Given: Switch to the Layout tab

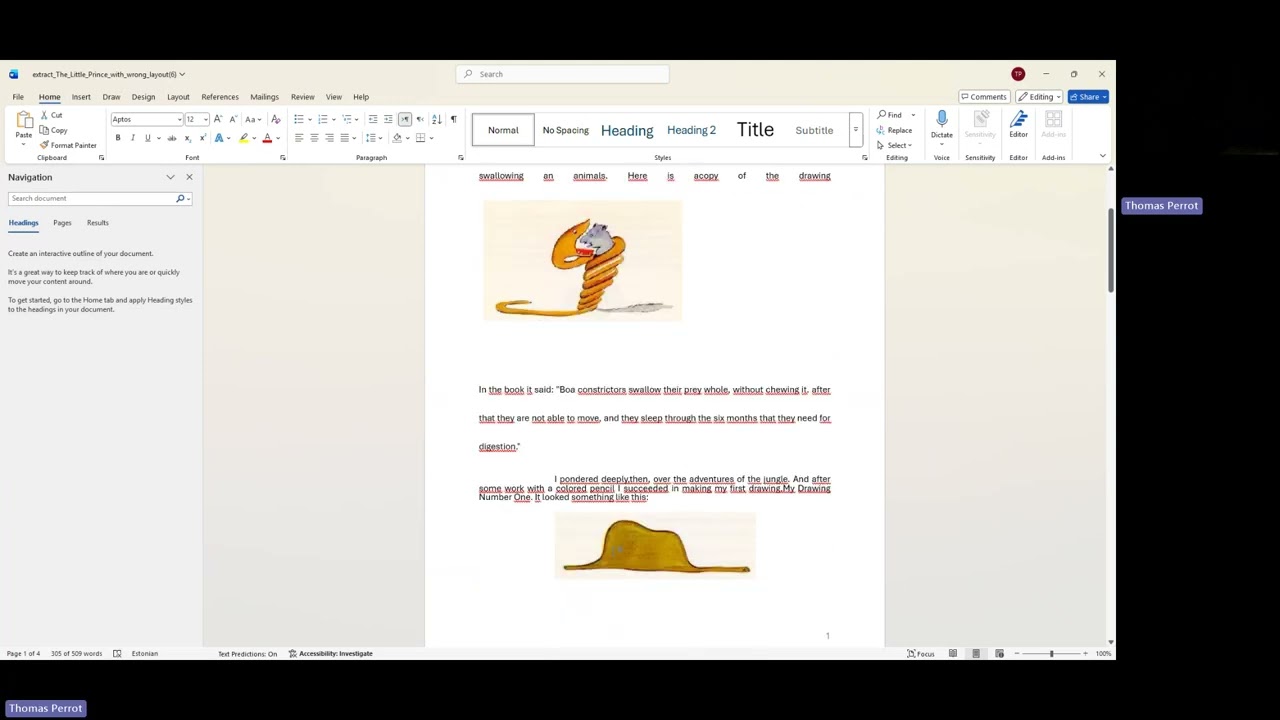Looking at the screenshot, I should (x=178, y=97).
